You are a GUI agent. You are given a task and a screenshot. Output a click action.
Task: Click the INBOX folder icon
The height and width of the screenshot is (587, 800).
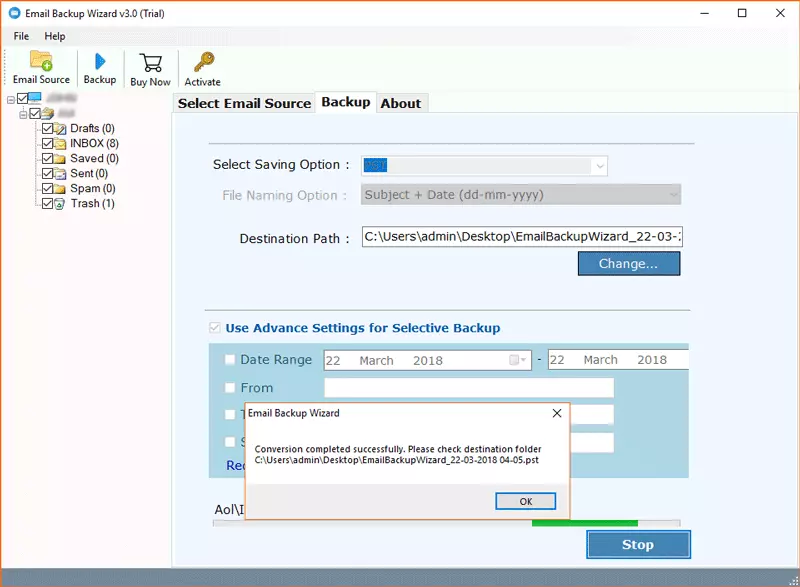60,143
